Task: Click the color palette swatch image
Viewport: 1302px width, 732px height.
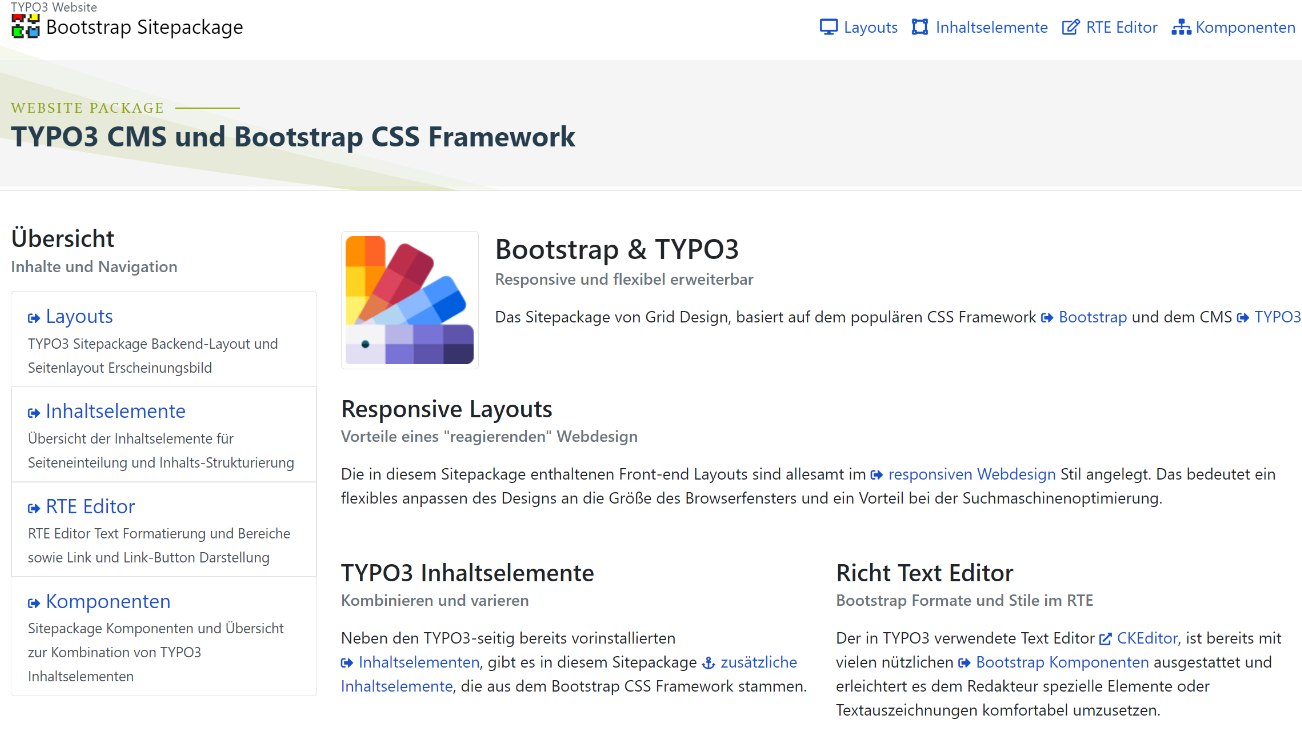Action: click(410, 300)
